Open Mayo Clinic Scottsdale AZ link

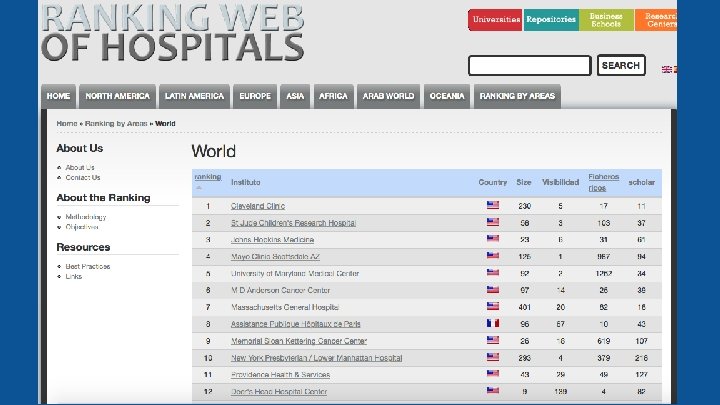[x=275, y=257]
